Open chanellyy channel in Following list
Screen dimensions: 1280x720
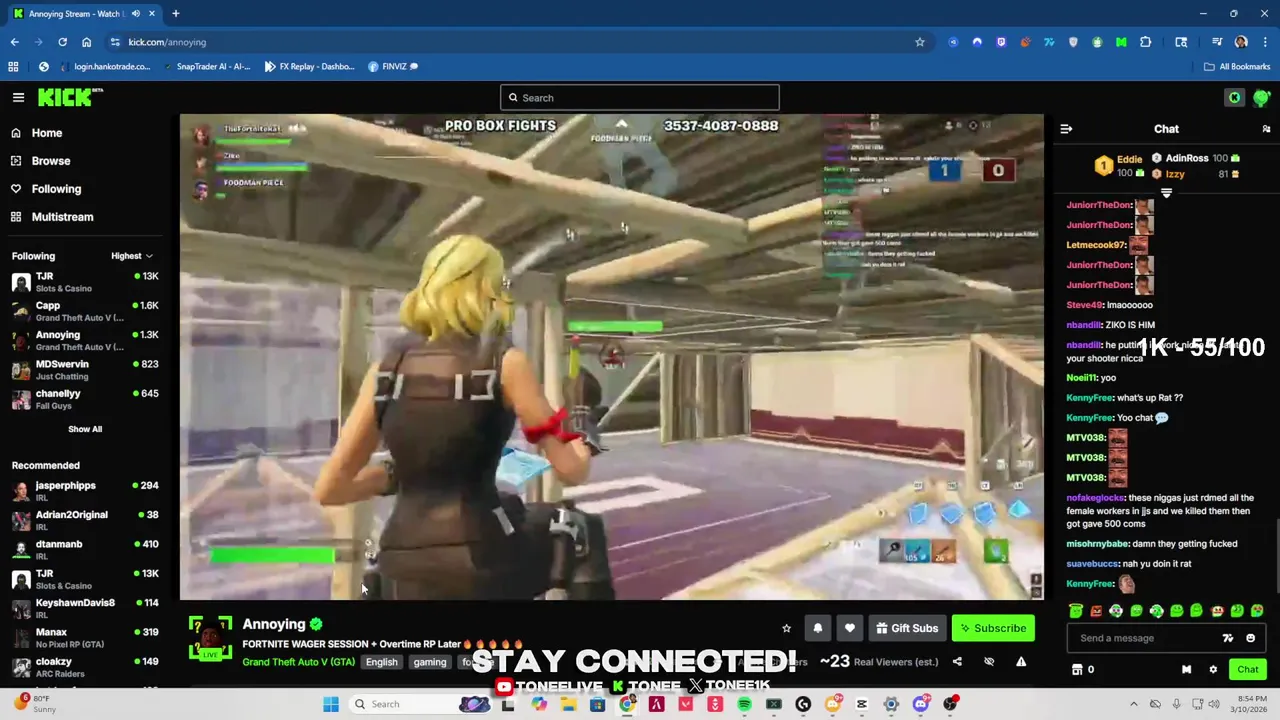tap(85, 399)
